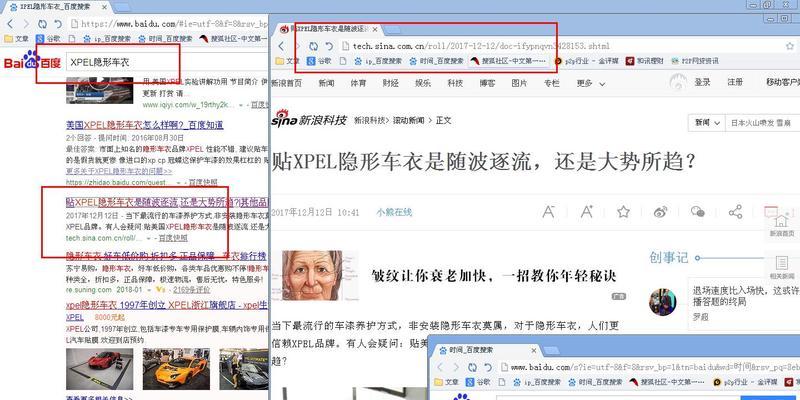Open the 新闻 search category dropdown
This screenshot has width=800, height=400.
(707, 123)
